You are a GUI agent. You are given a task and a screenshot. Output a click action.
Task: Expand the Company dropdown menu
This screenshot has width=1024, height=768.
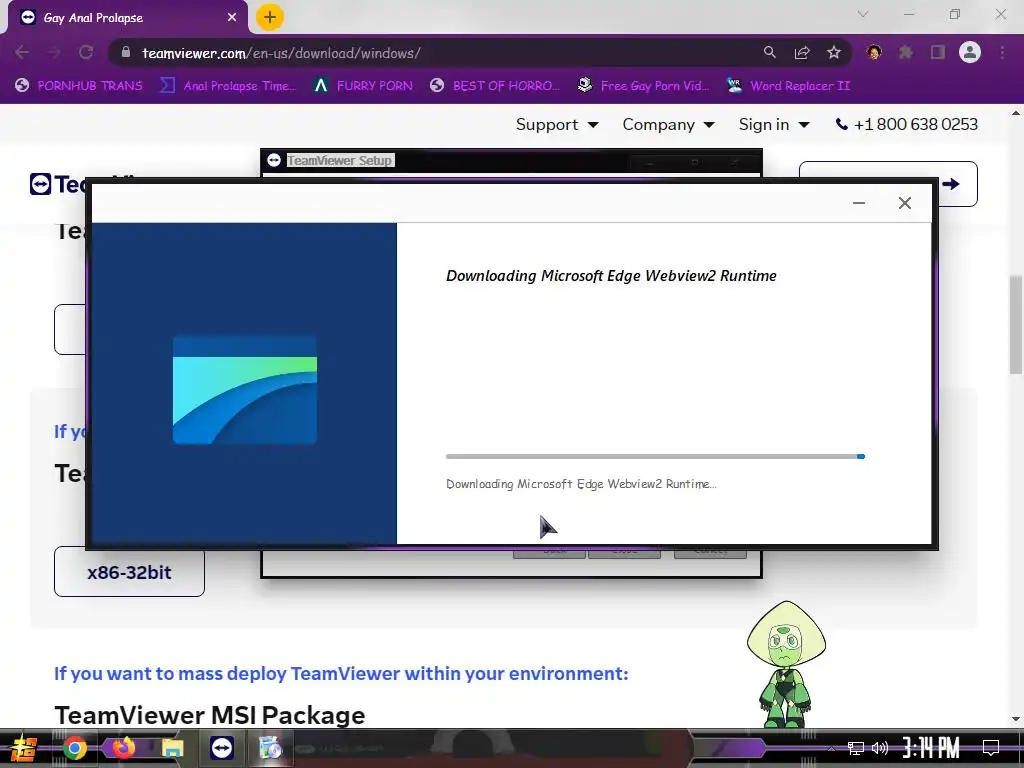(x=668, y=124)
